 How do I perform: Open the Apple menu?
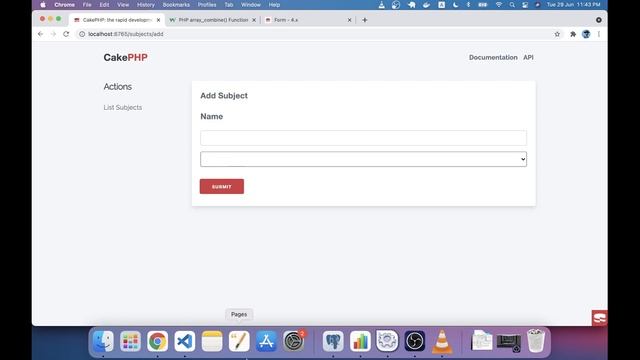click(x=43, y=5)
